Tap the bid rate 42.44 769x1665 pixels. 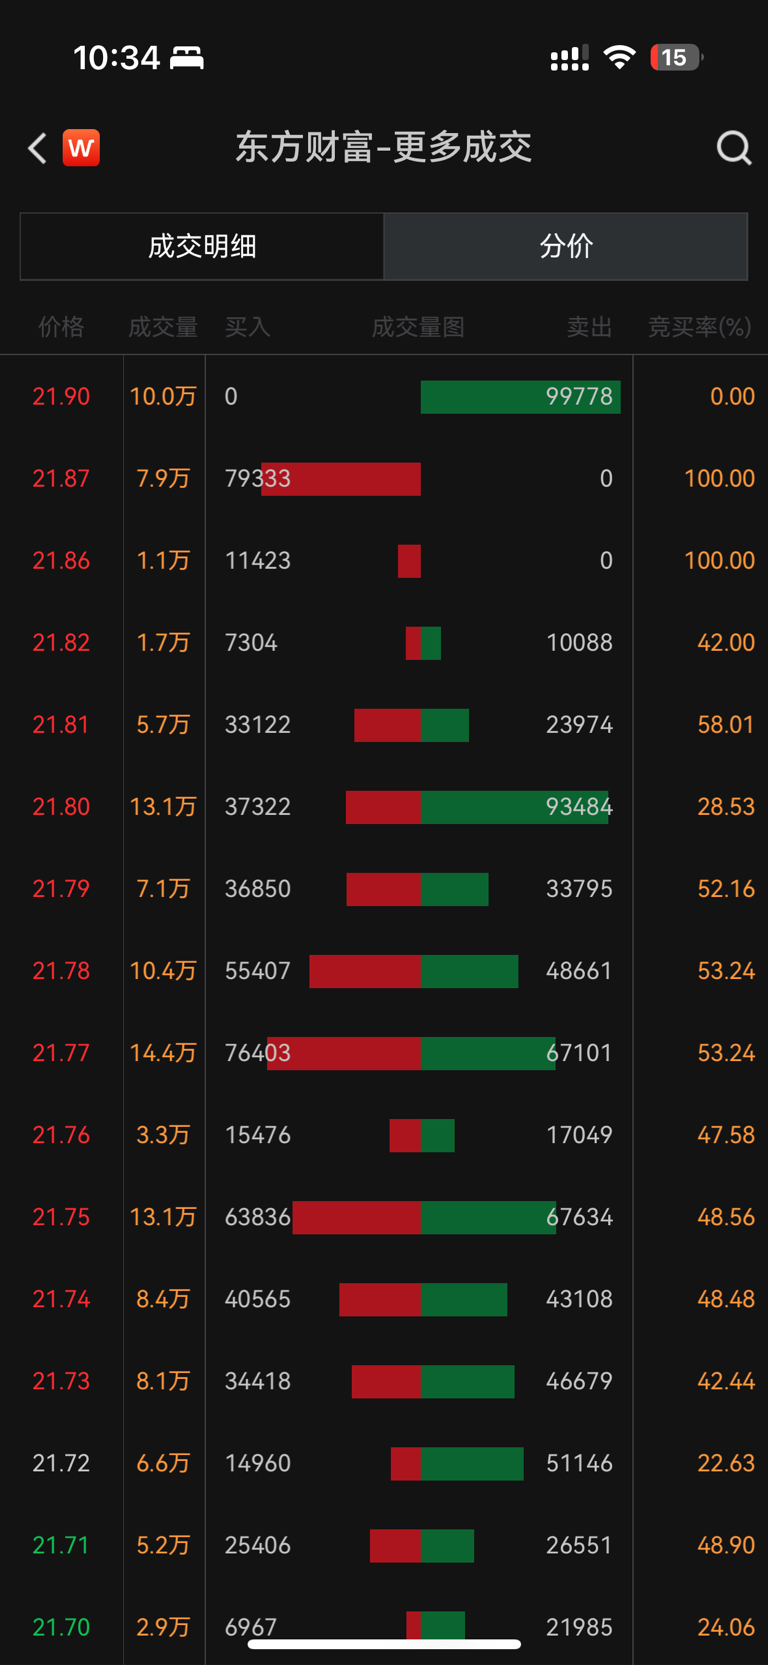coord(726,1381)
